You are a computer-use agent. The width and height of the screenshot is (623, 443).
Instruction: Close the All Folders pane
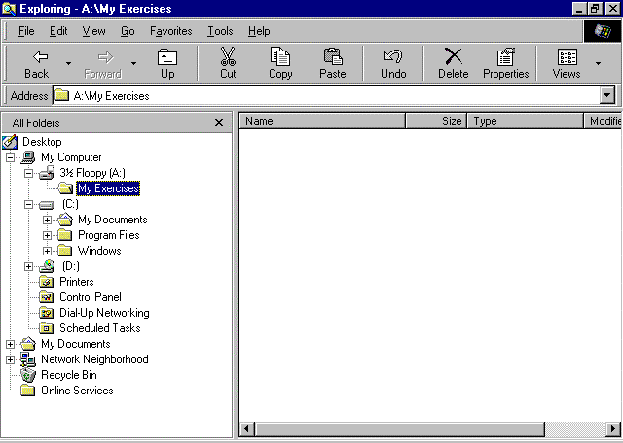219,122
